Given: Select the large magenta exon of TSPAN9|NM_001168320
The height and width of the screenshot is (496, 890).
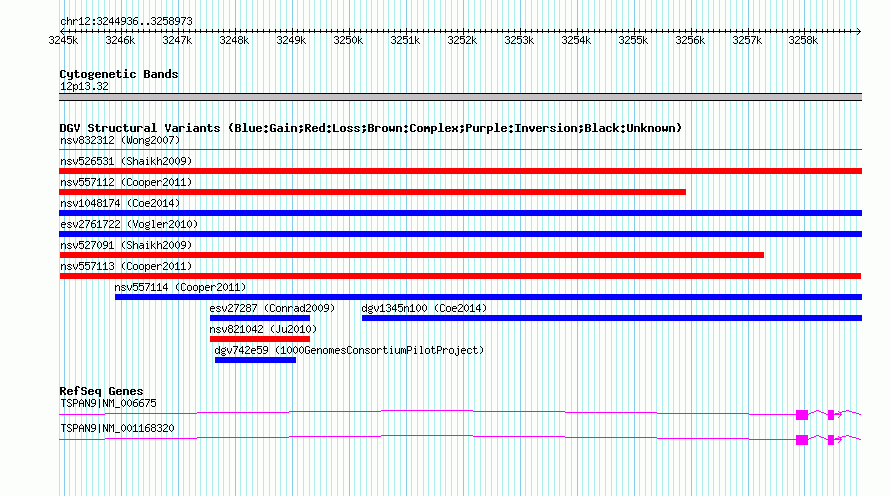Looking at the screenshot, I should tap(802, 440).
